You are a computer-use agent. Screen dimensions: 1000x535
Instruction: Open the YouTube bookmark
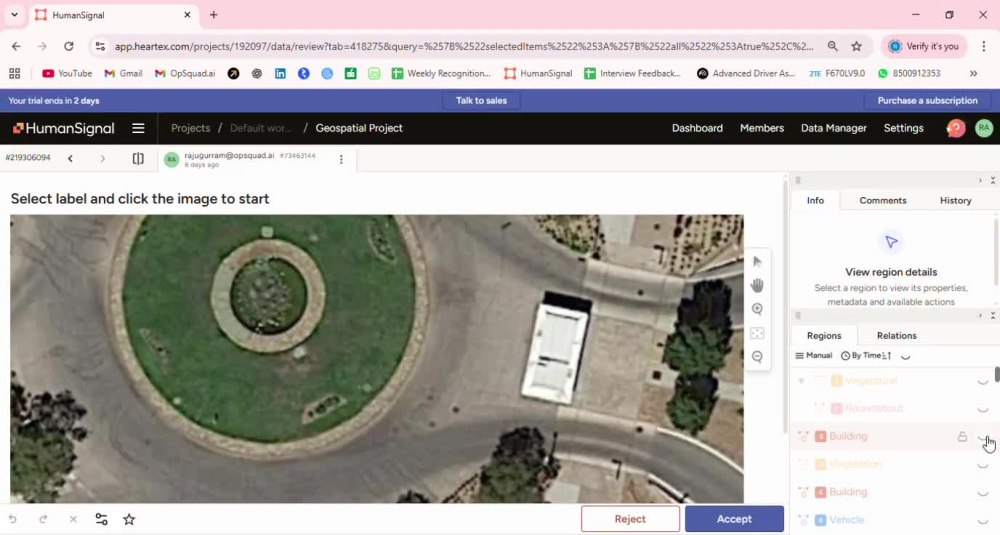(67, 73)
